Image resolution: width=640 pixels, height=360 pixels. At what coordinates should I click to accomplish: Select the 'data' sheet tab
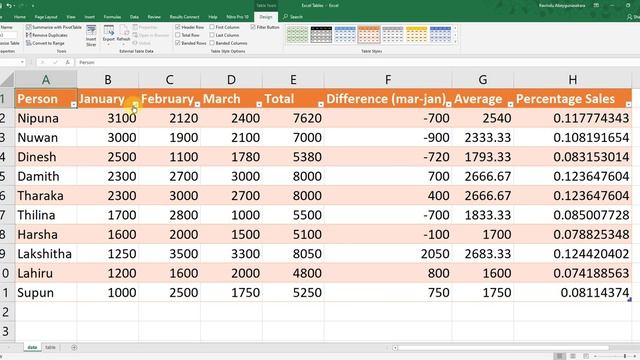pos(32,347)
